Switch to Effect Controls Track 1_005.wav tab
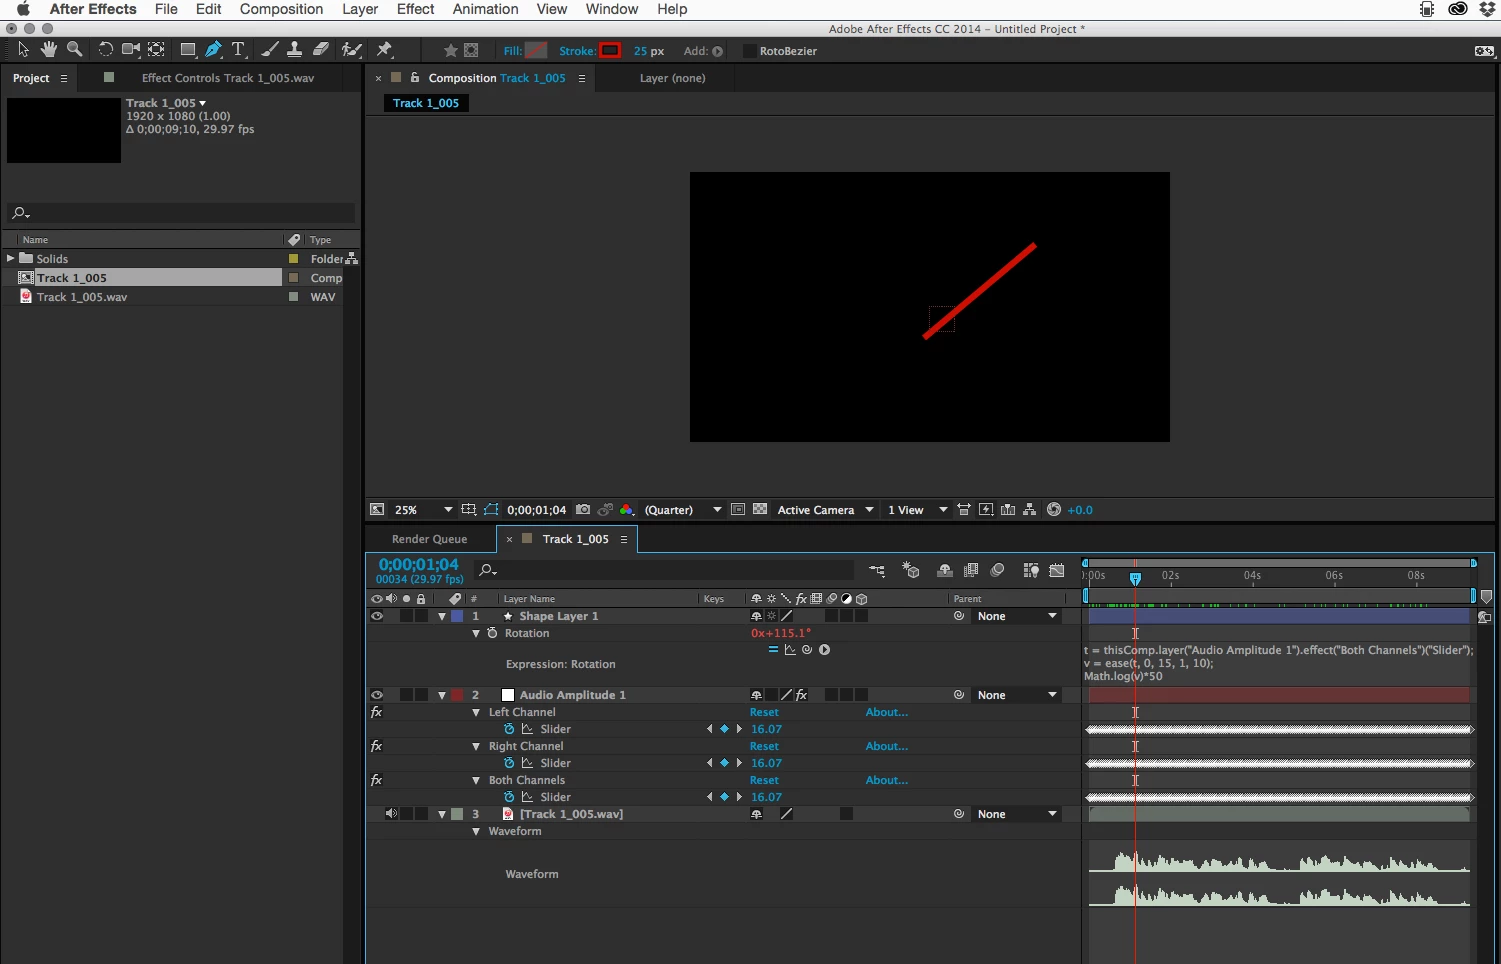Viewport: 1501px width, 964px height. (228, 78)
